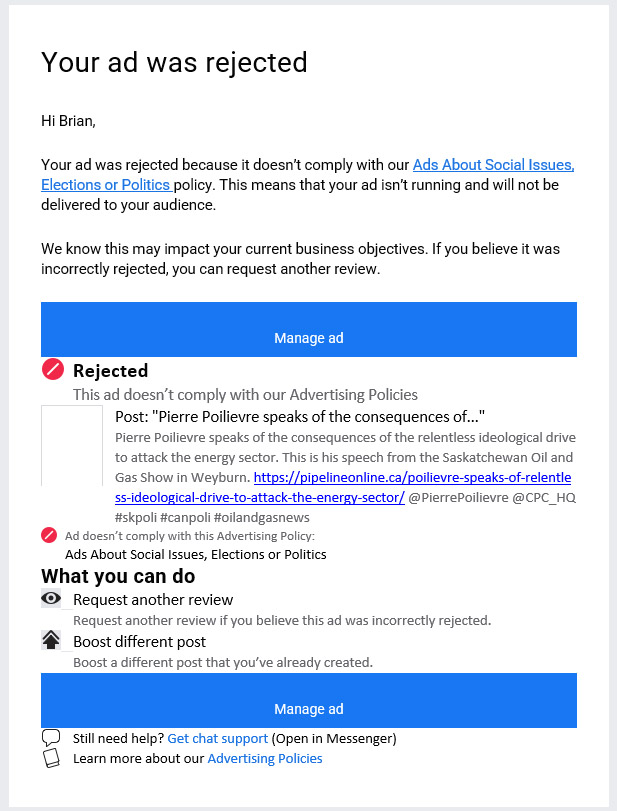Select the Boost different post option title
Screen dimensions: 617x811
(x=139, y=641)
